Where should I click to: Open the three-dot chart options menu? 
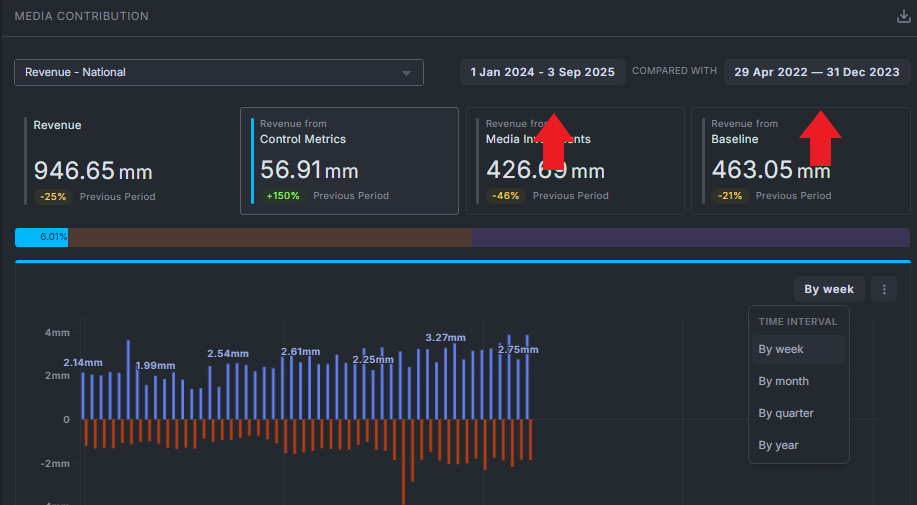(x=884, y=289)
